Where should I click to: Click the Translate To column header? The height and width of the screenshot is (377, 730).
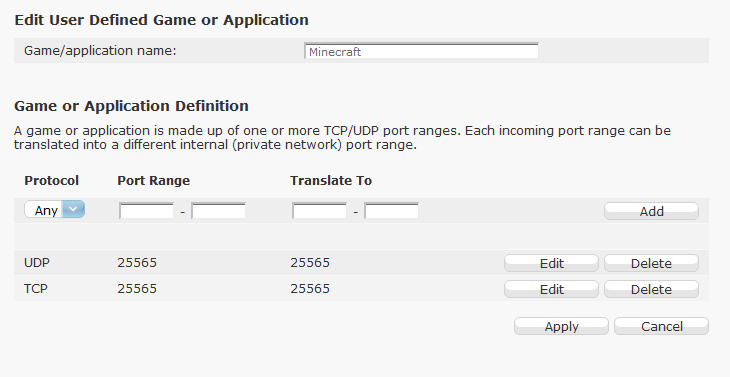tap(331, 181)
